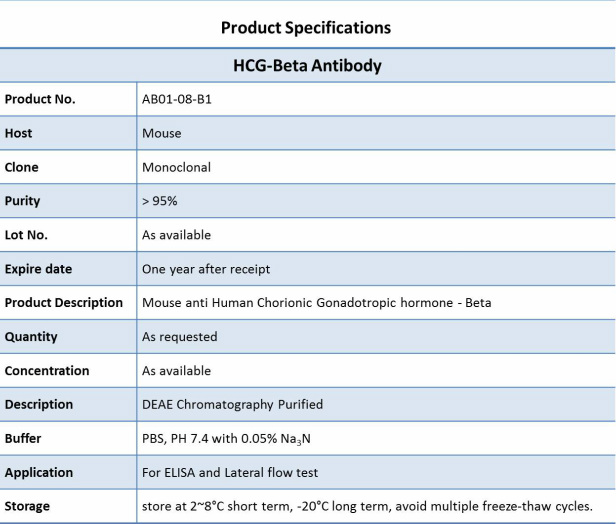This screenshot has height=524, width=616.
Task: Click DEAE Chromatography Purified text
Action: click(x=232, y=405)
